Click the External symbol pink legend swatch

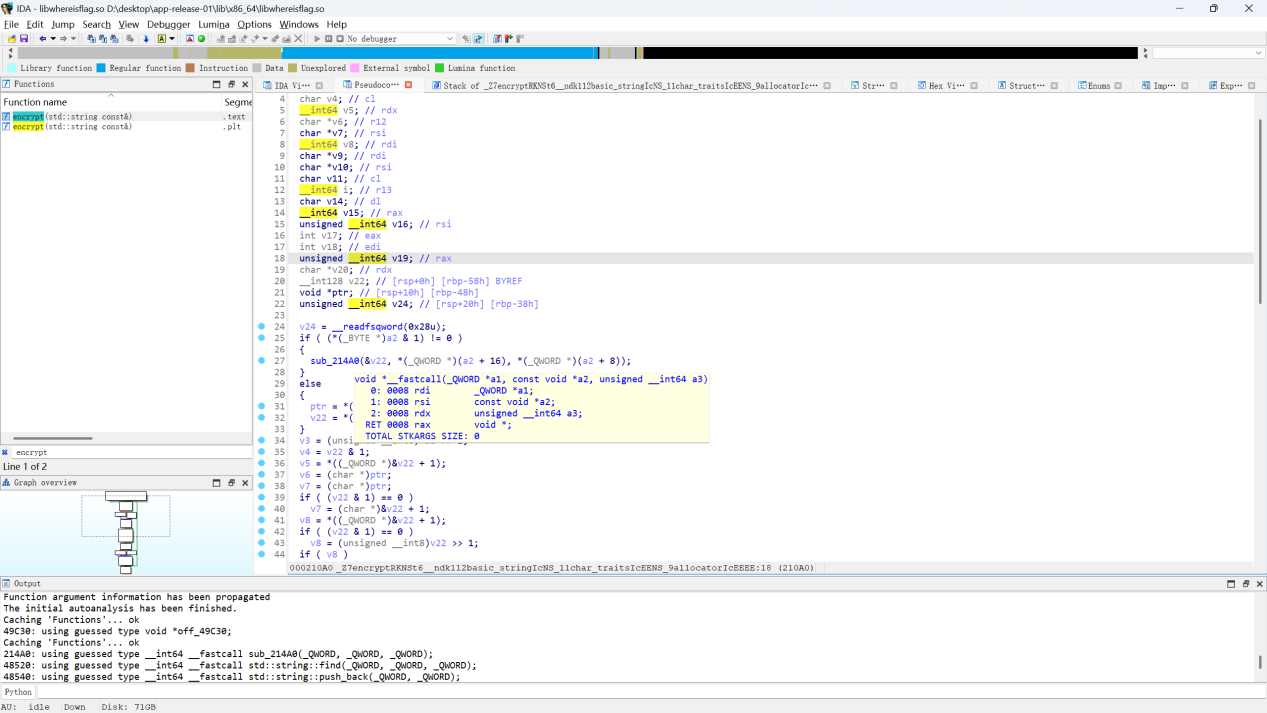pyautogui.click(x=355, y=68)
